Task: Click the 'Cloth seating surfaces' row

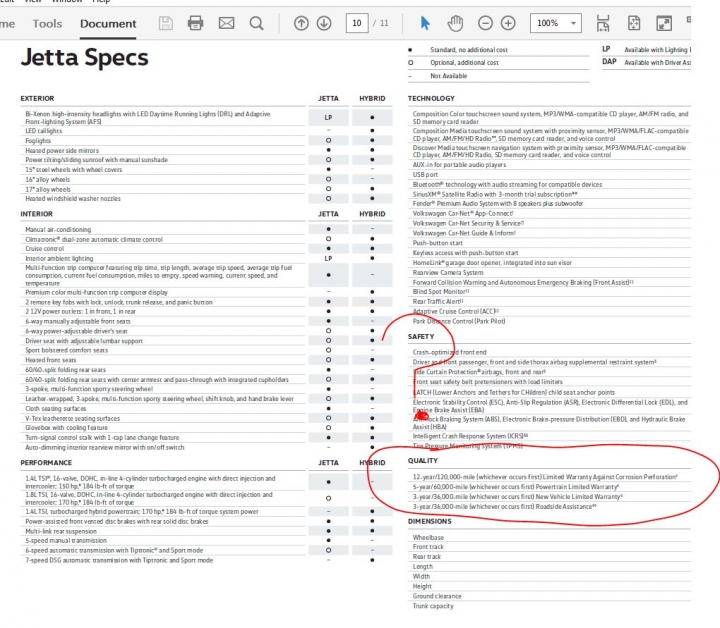Action: point(207,408)
